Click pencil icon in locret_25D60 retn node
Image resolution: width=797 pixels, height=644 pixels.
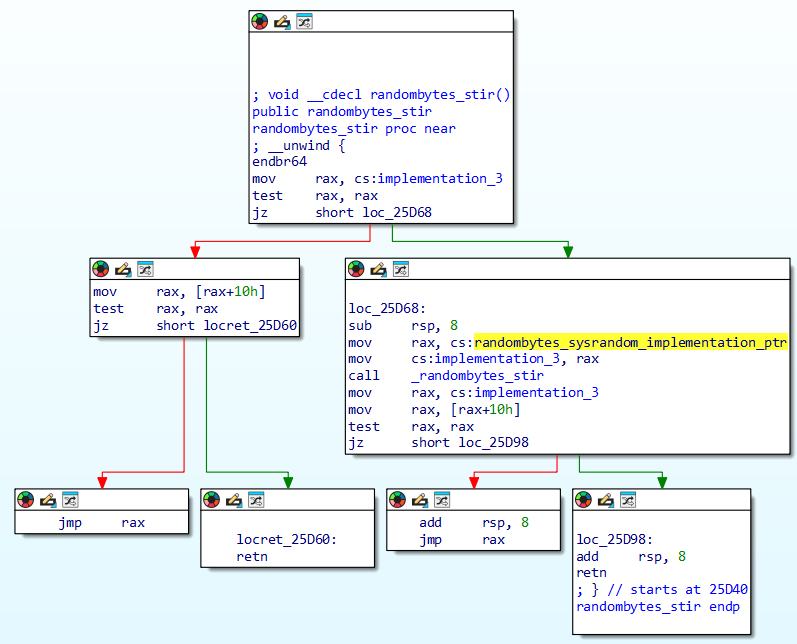point(234,500)
